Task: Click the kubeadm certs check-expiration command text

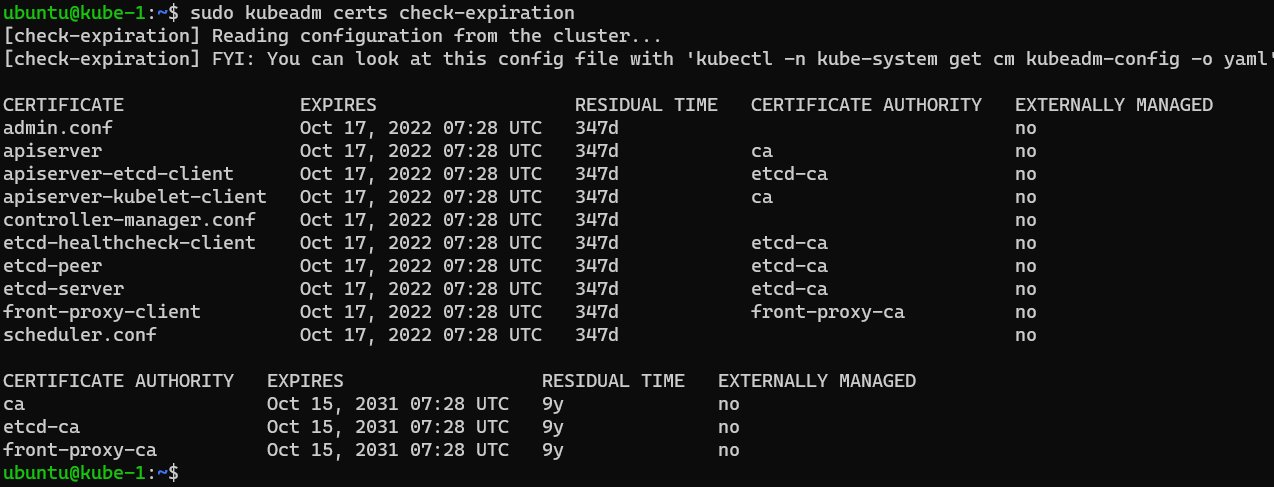Action: tap(382, 13)
